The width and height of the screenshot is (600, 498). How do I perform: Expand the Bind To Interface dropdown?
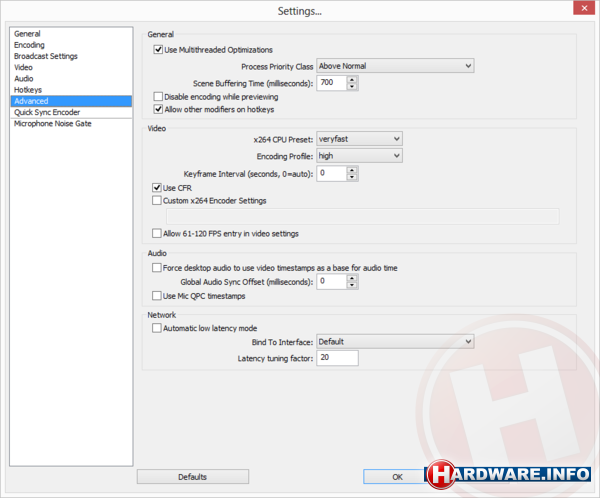pyautogui.click(x=395, y=341)
